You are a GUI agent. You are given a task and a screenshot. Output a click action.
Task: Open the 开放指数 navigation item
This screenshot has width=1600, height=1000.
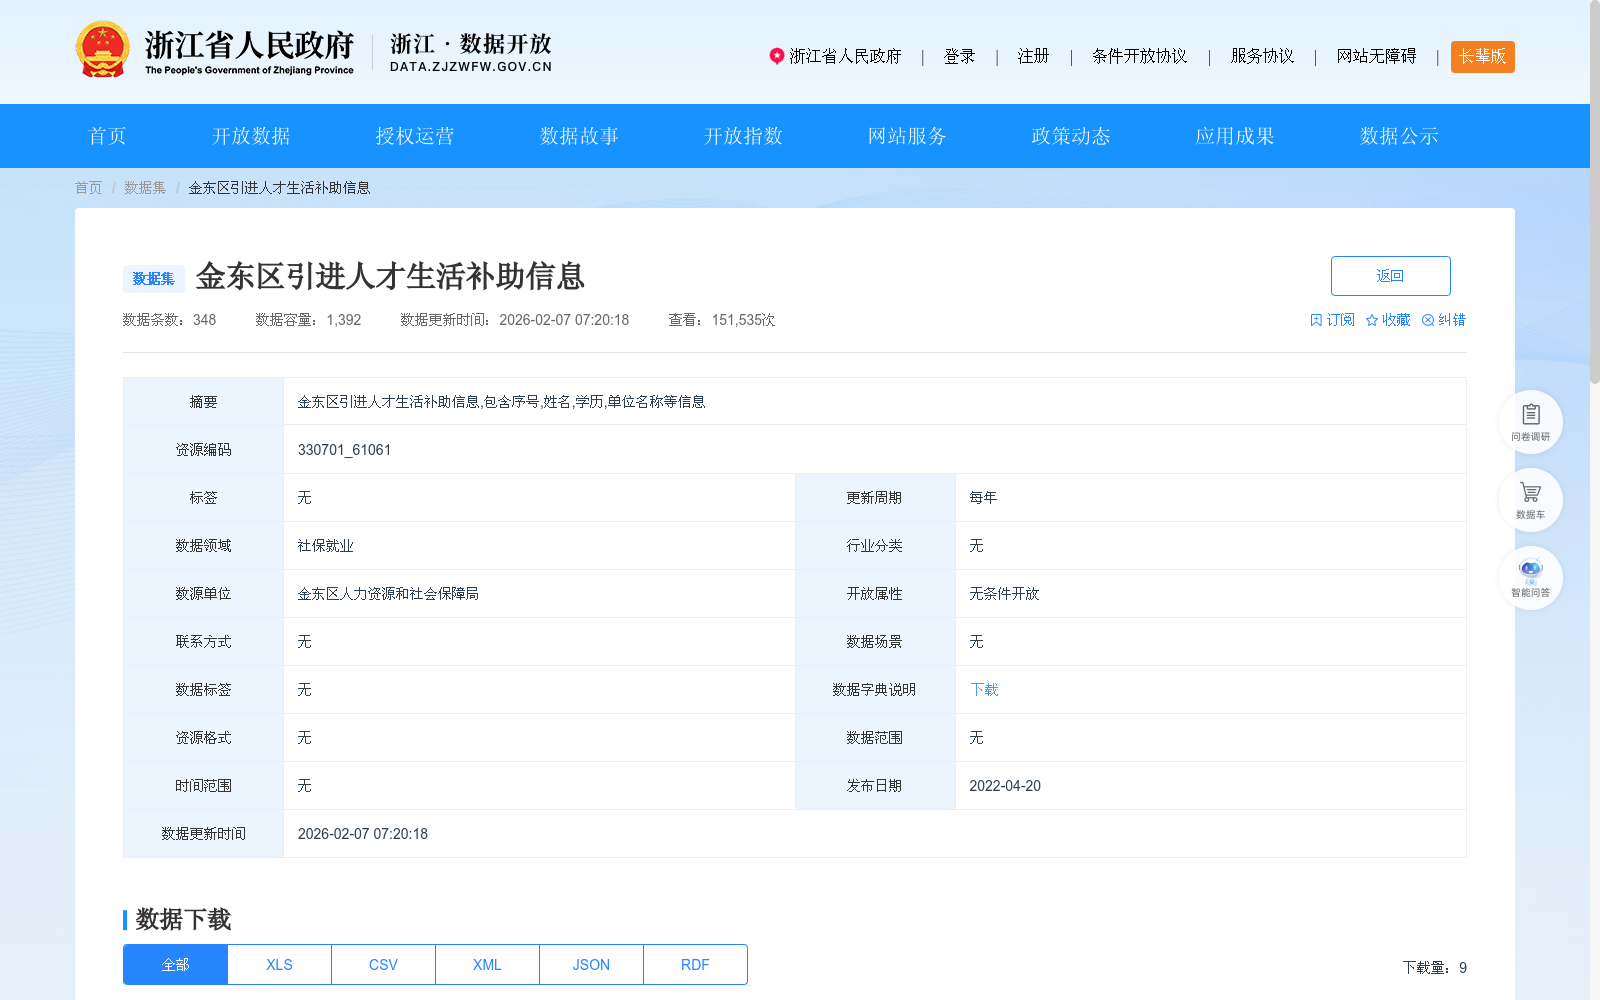[x=743, y=136]
